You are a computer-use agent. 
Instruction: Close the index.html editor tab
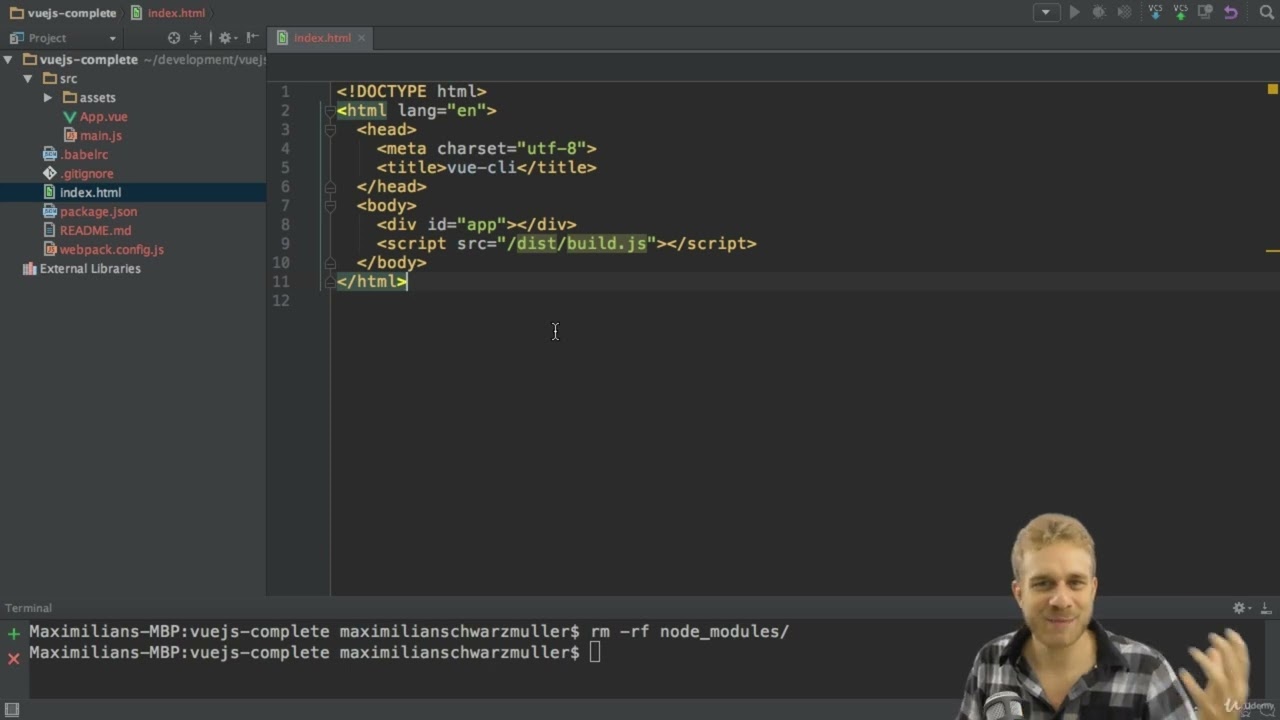(x=361, y=38)
